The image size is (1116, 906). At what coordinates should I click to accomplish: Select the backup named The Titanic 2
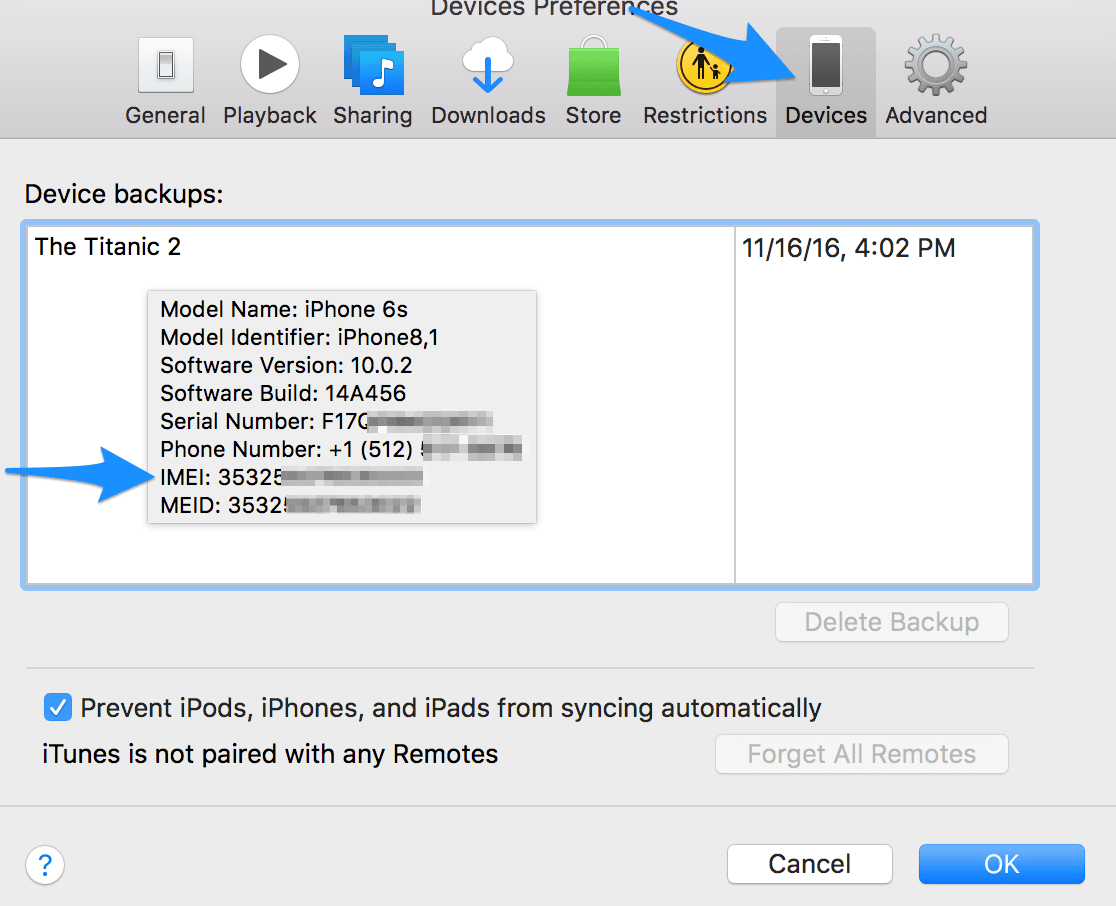107,246
